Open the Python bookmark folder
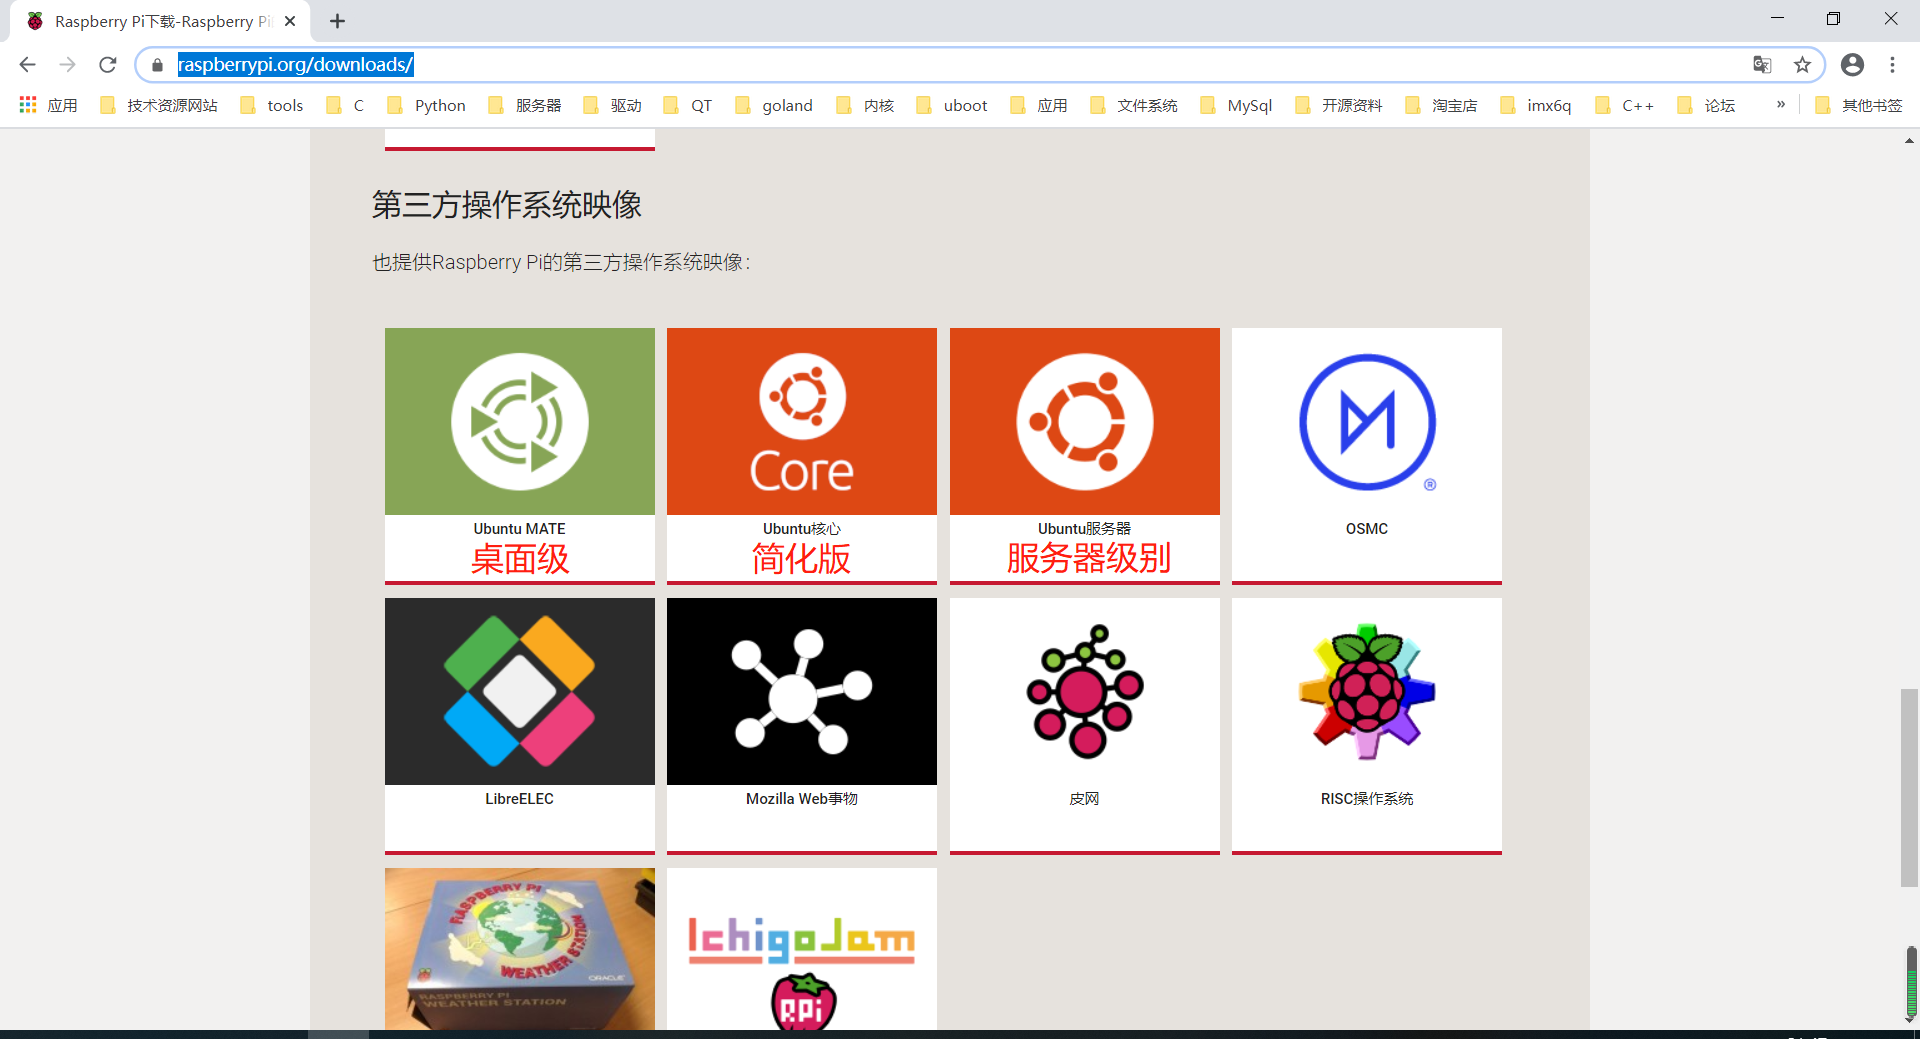Image resolution: width=1920 pixels, height=1039 pixels. [426, 105]
